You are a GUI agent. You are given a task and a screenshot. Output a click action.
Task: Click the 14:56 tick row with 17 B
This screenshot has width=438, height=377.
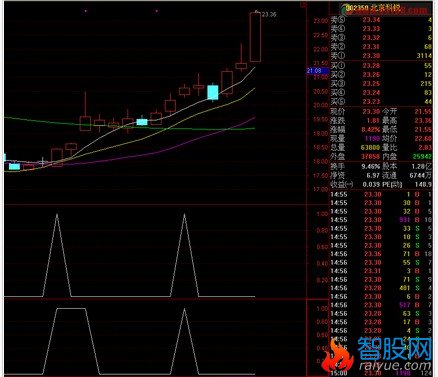(381, 322)
